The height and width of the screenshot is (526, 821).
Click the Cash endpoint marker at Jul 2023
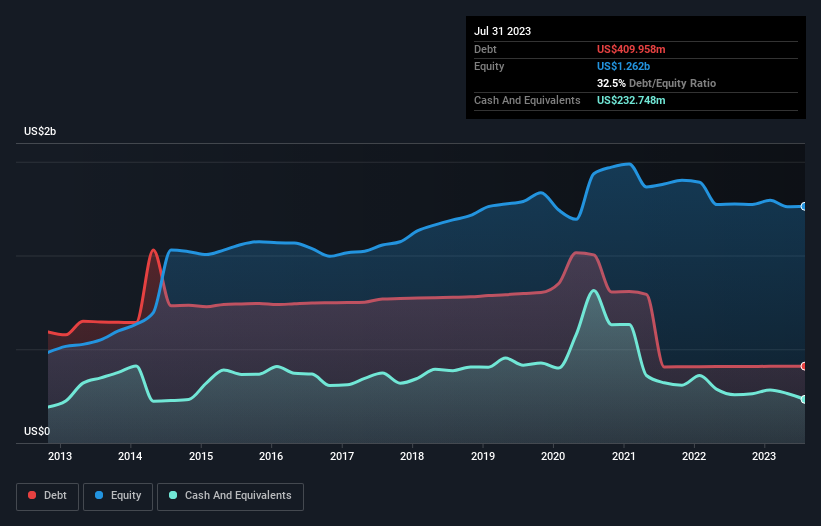point(804,399)
